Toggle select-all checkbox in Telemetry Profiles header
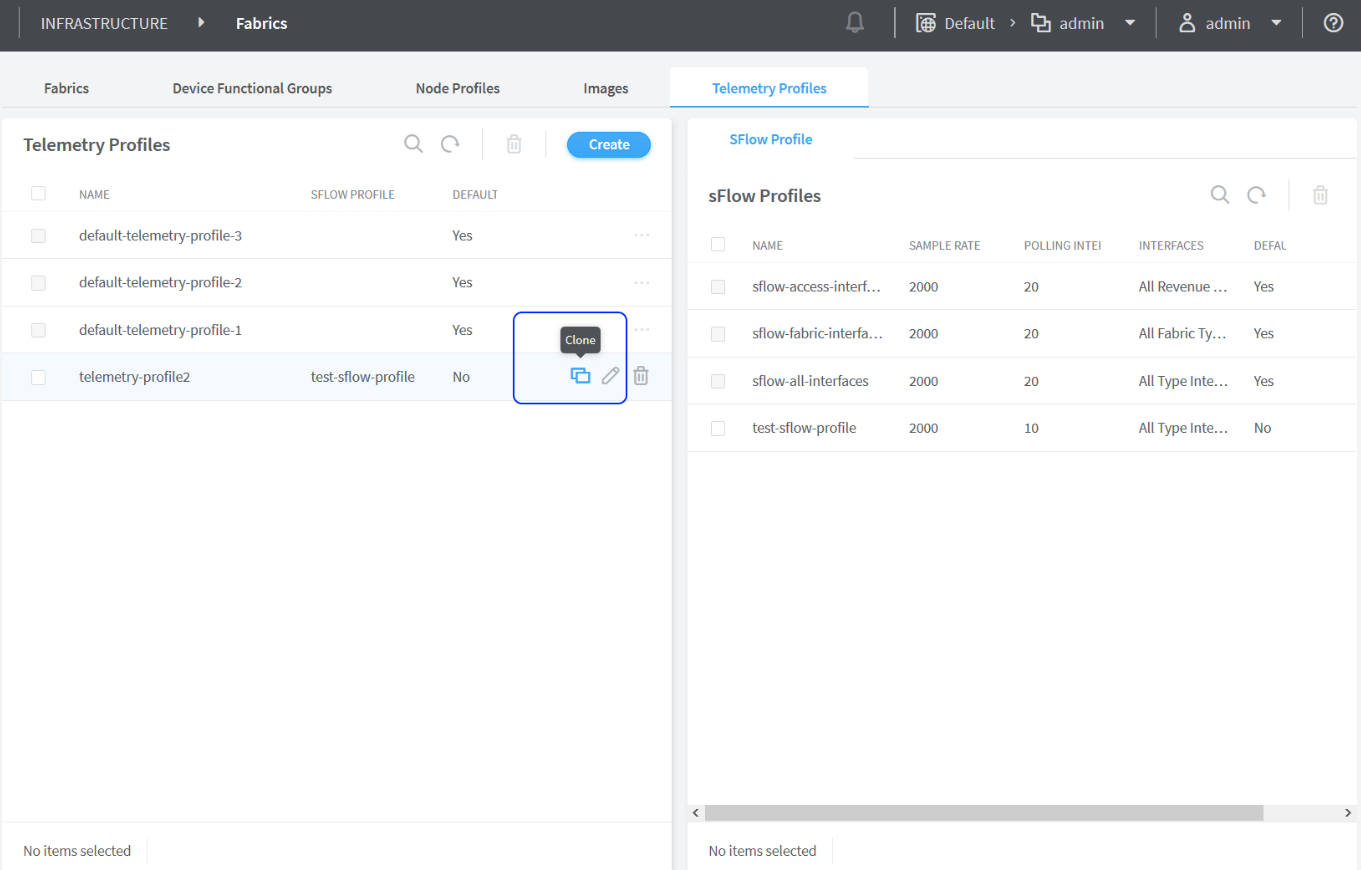 (38, 193)
